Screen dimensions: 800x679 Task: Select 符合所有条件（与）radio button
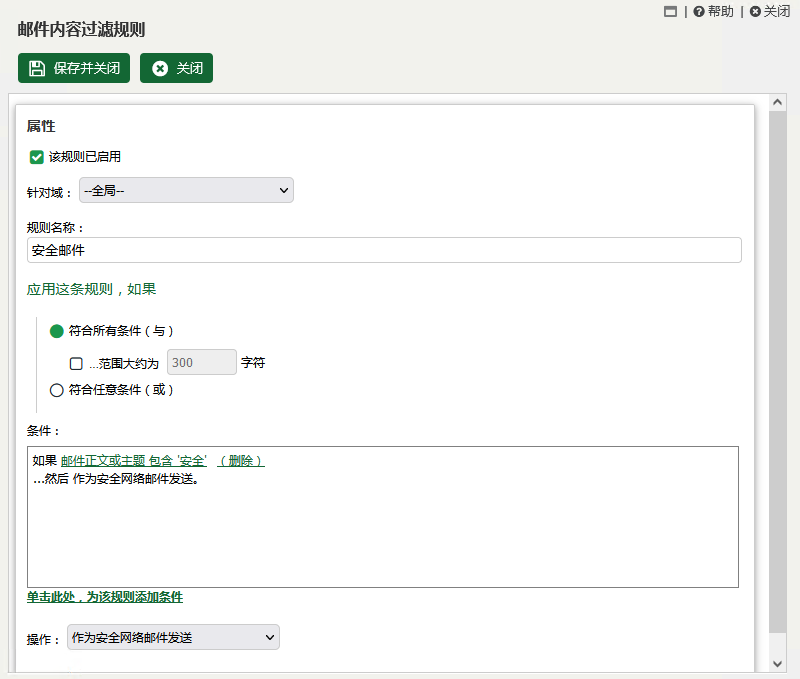pos(57,331)
